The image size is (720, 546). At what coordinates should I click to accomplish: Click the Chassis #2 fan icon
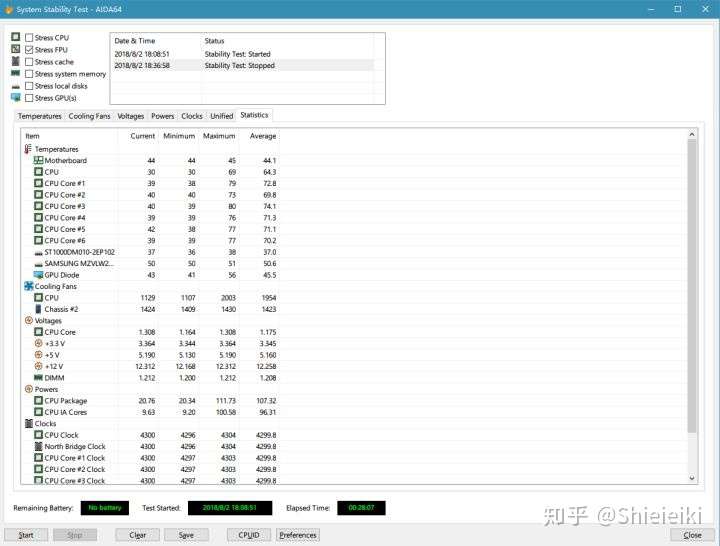[x=38, y=309]
